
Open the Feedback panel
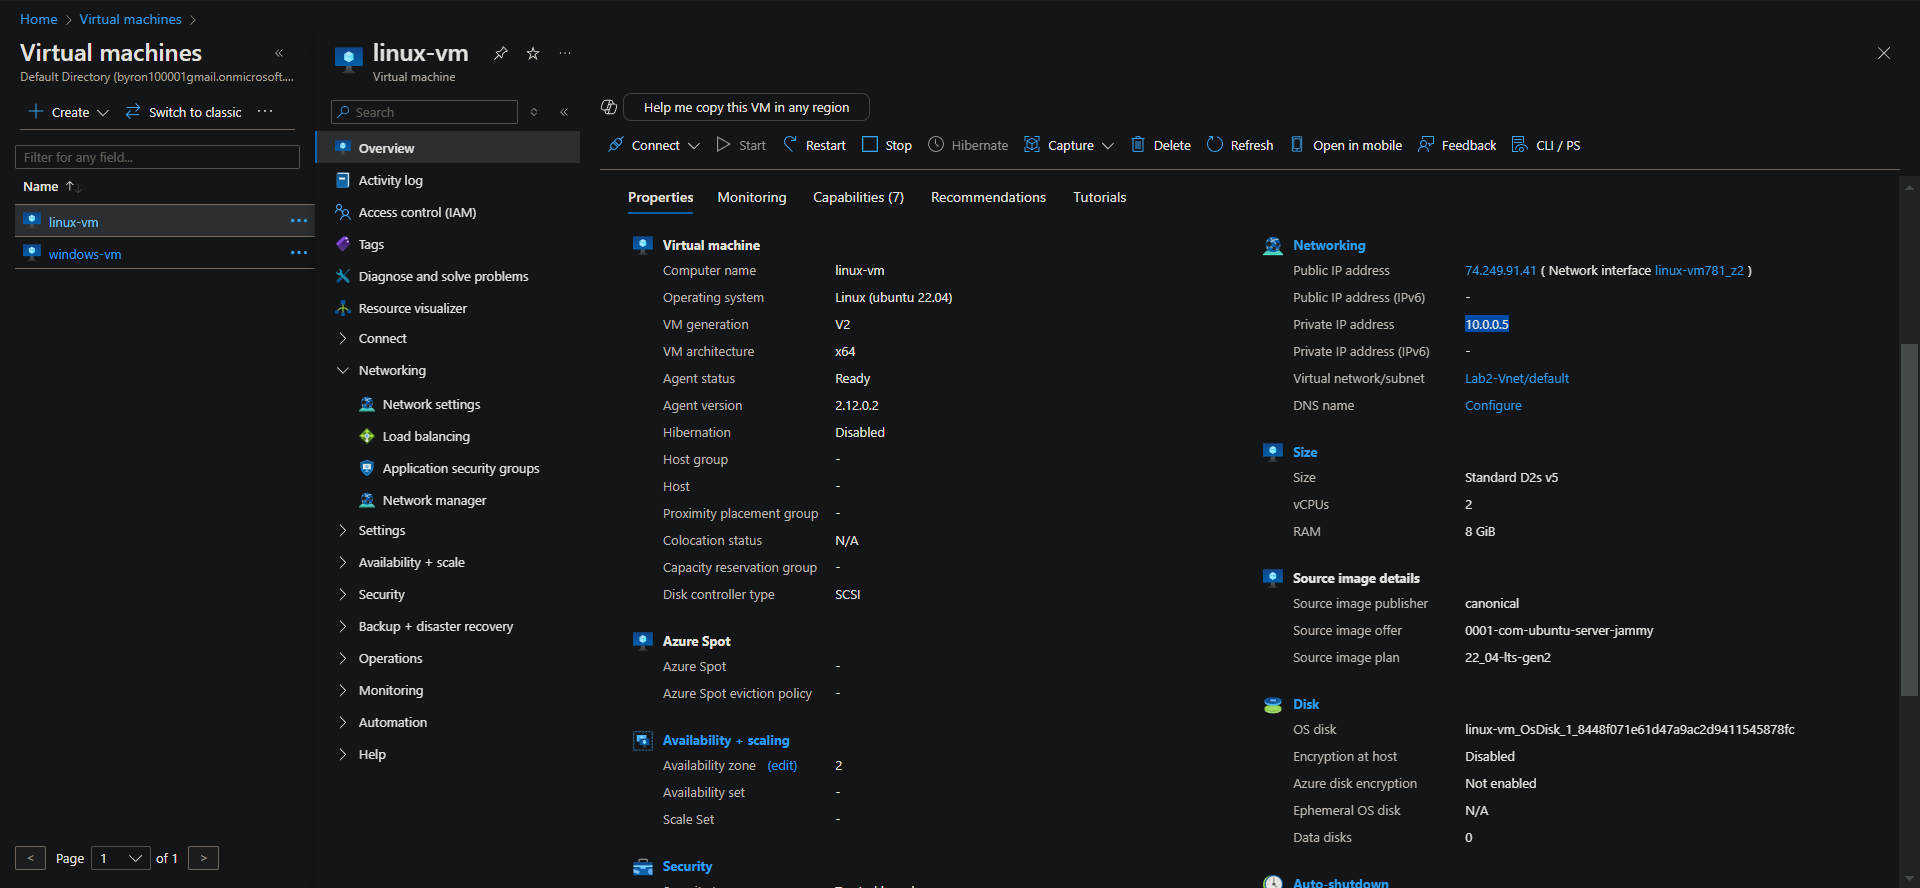1457,145
